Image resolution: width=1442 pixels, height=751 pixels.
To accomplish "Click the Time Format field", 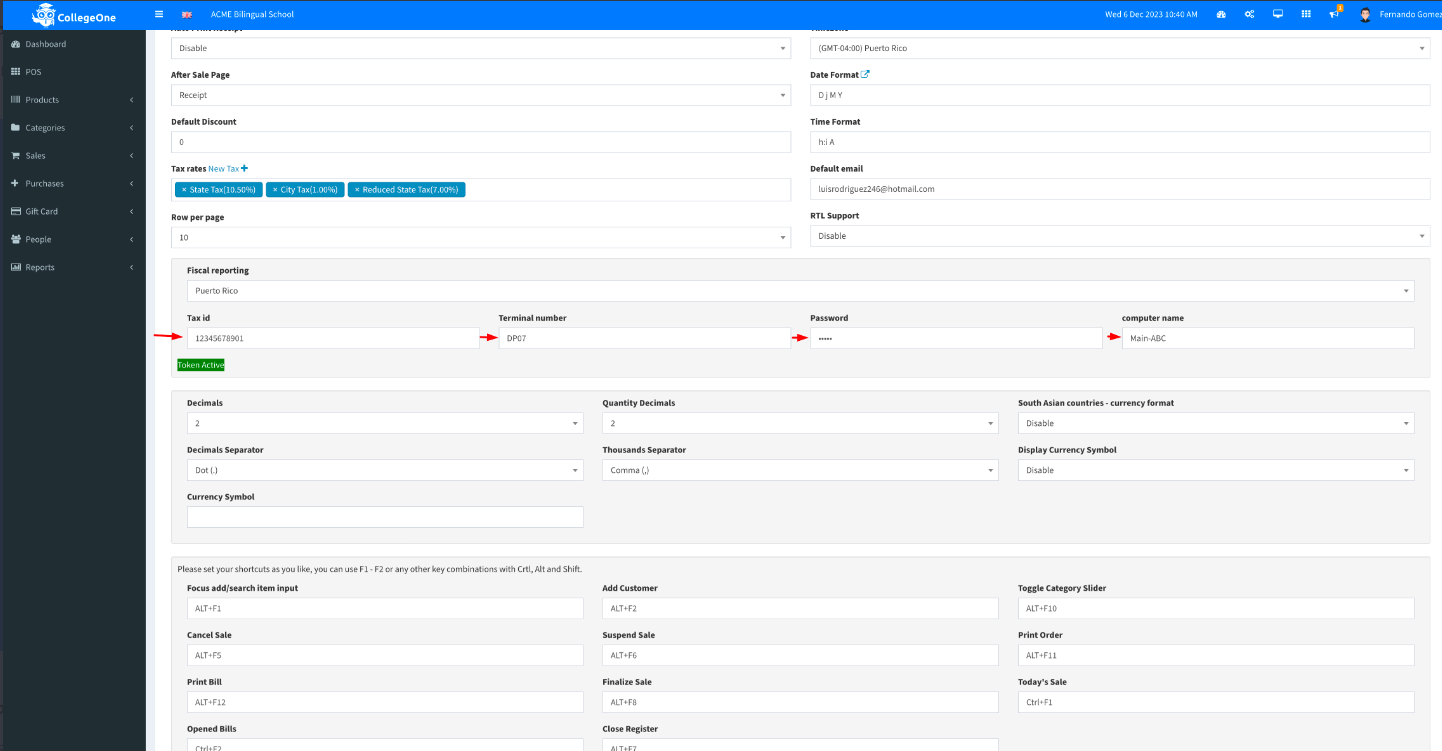I will pos(1120,142).
